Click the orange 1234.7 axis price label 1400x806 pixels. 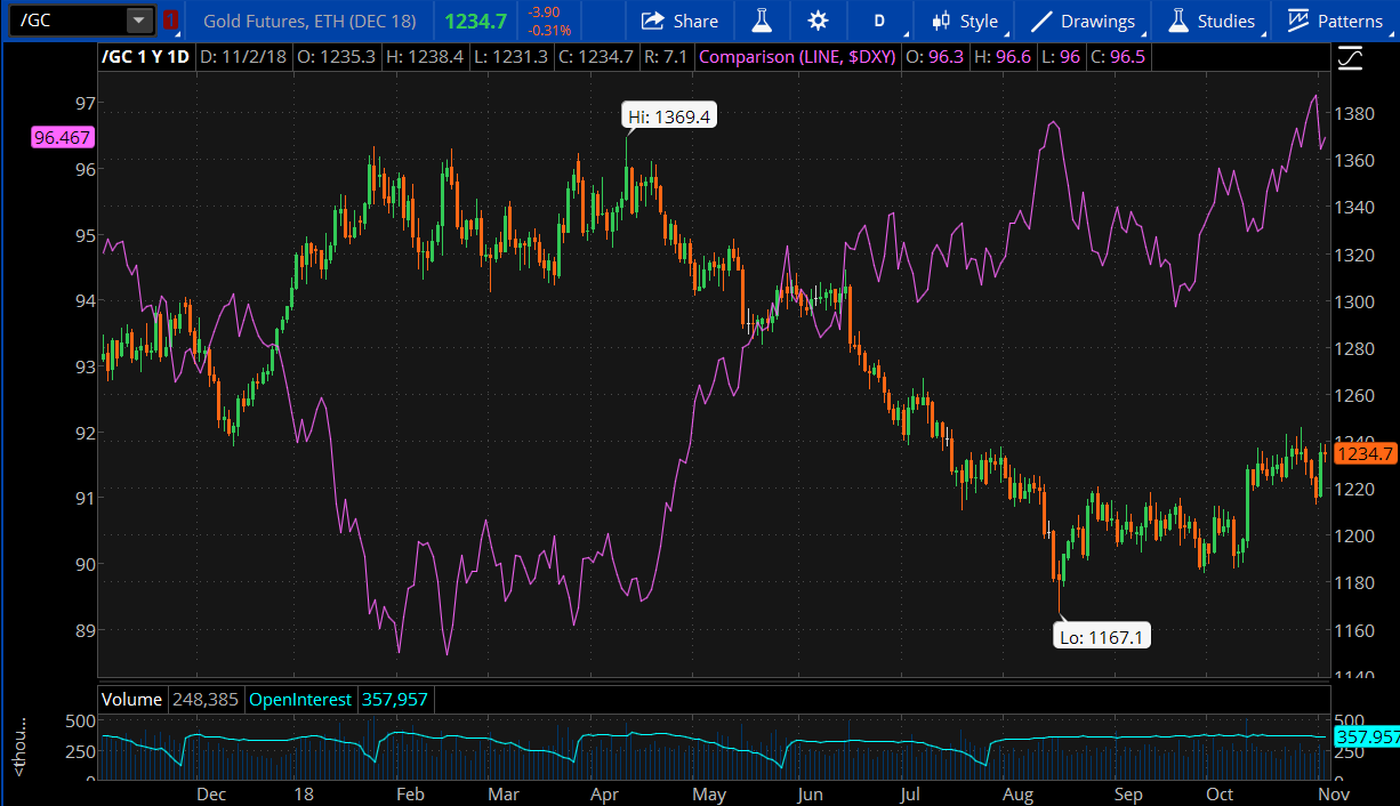tap(1365, 454)
